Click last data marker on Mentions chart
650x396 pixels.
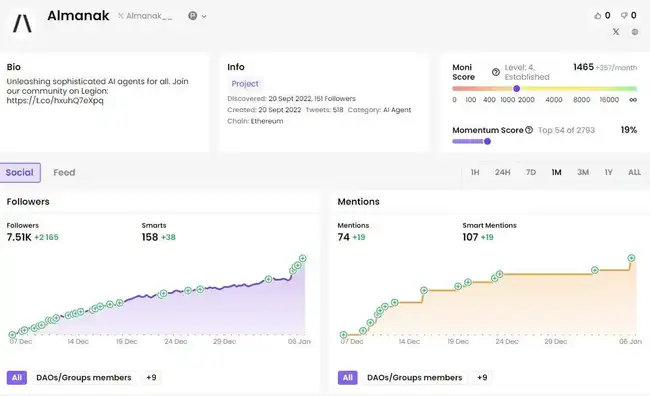tap(631, 258)
